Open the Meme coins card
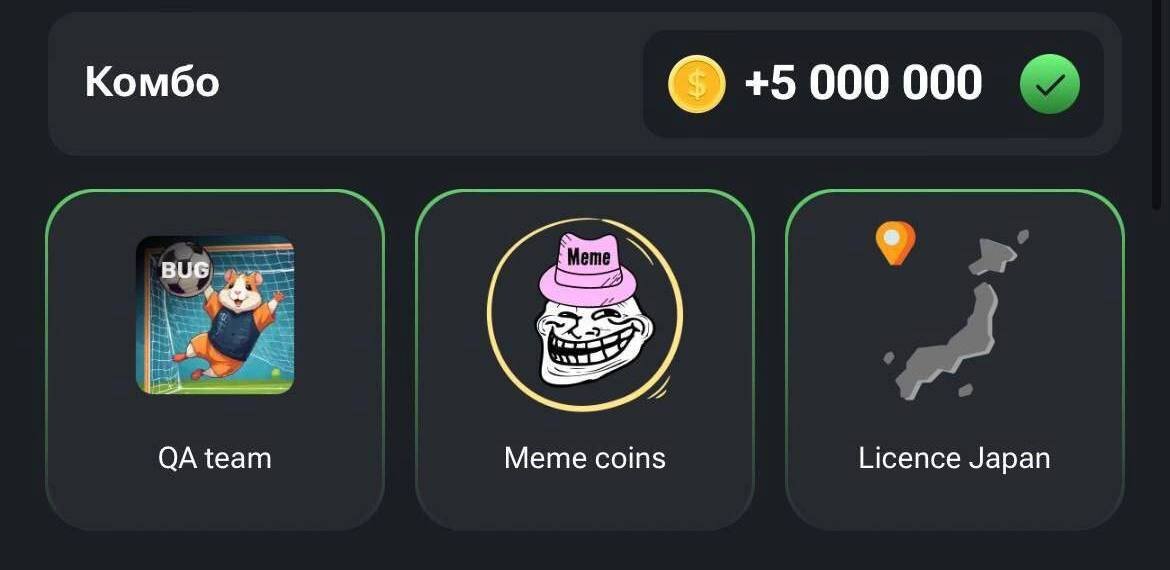The width and height of the screenshot is (1170, 570). click(x=585, y=360)
